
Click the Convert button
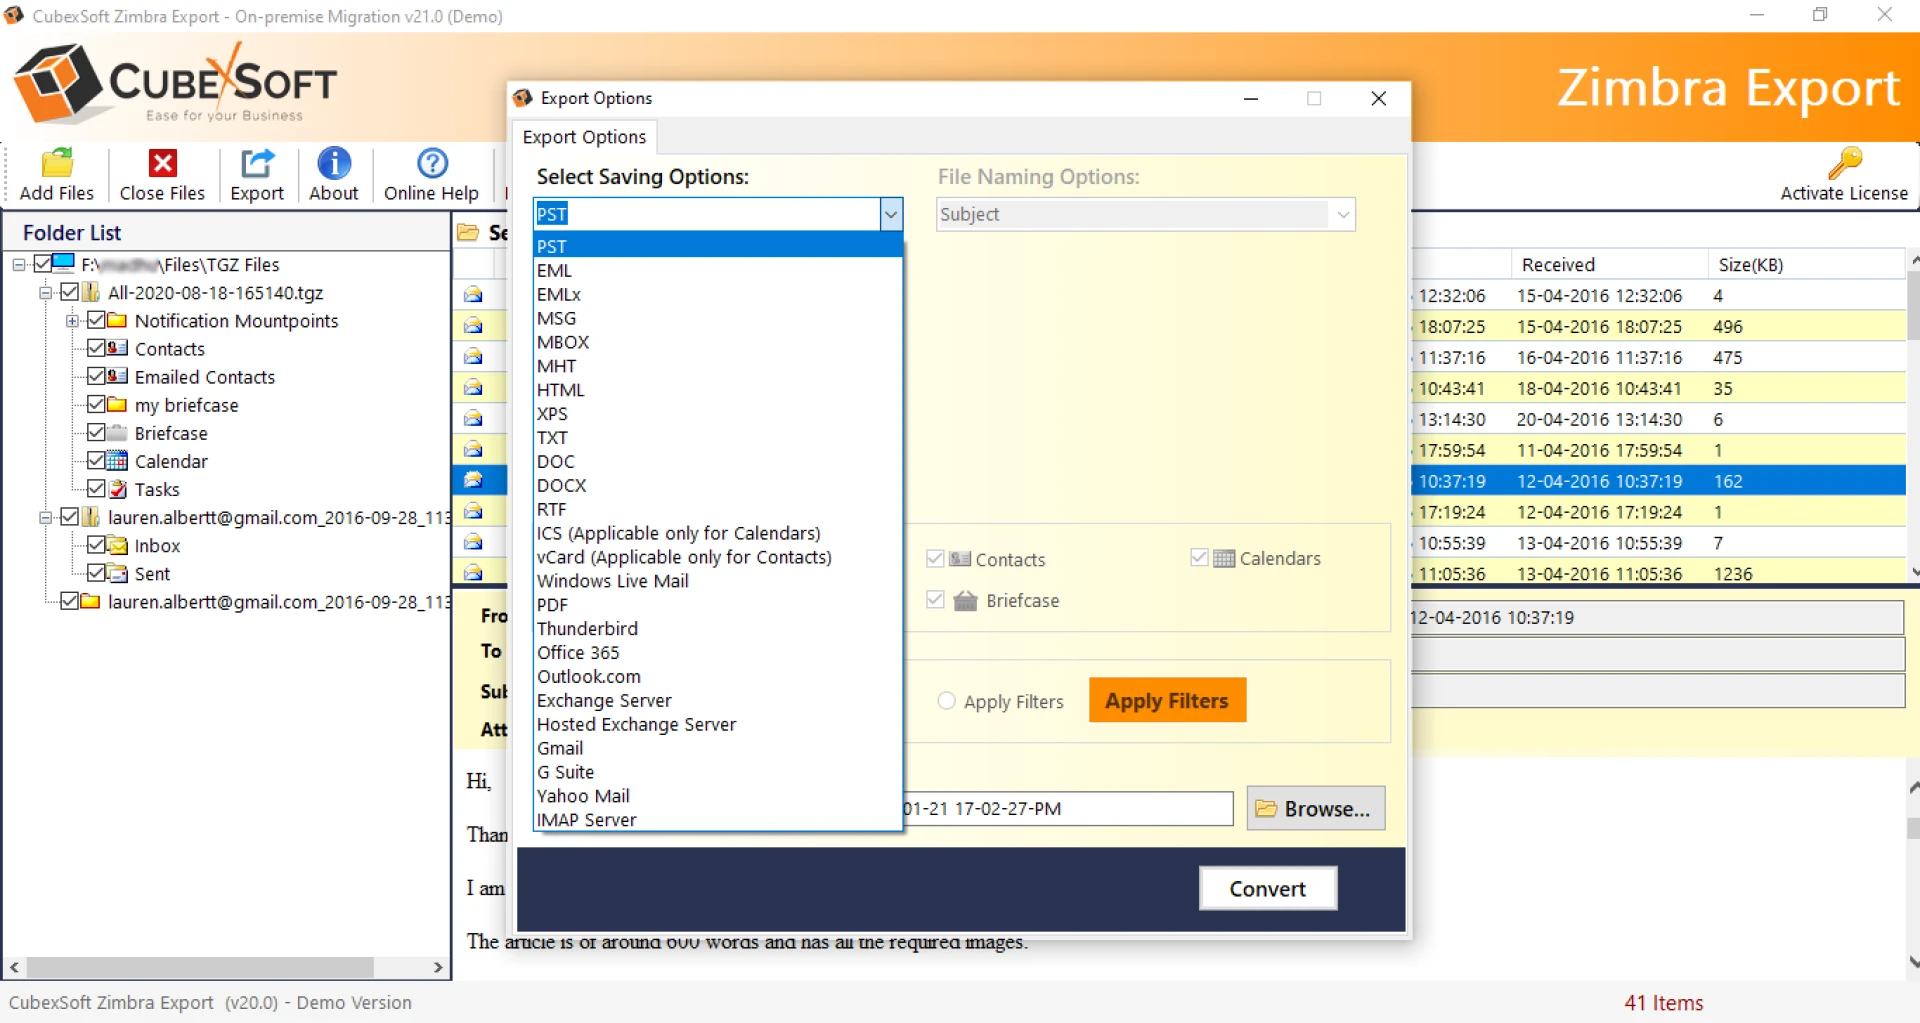[1267, 888]
